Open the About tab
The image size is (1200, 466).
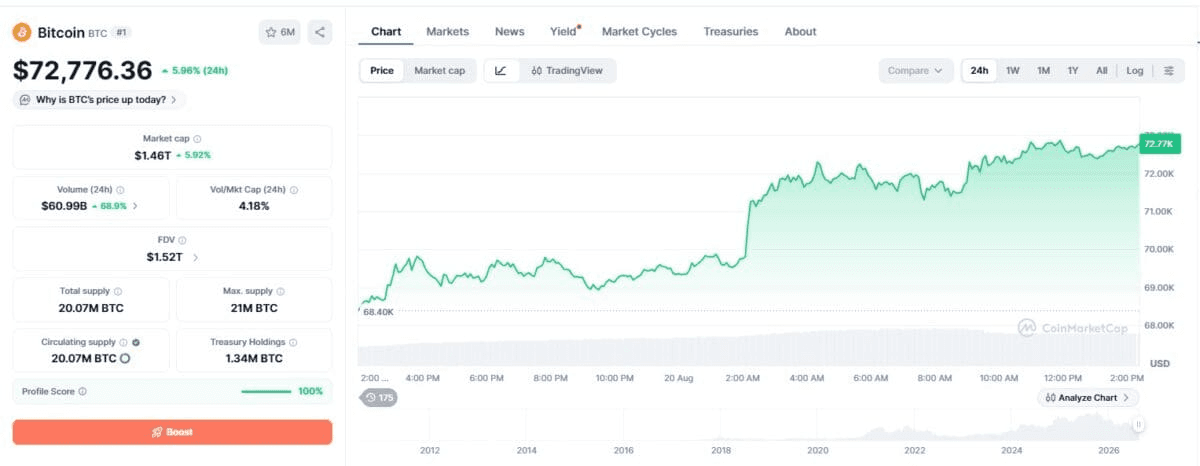tap(800, 32)
